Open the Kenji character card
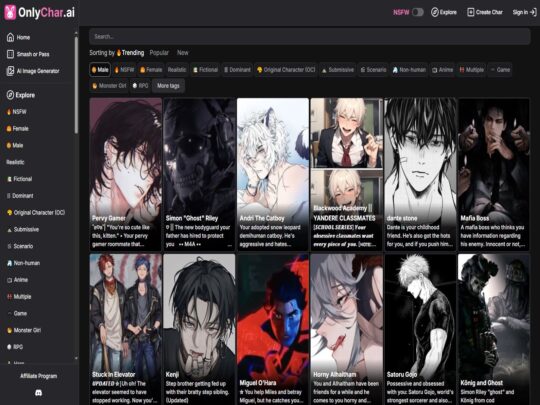 coord(199,330)
